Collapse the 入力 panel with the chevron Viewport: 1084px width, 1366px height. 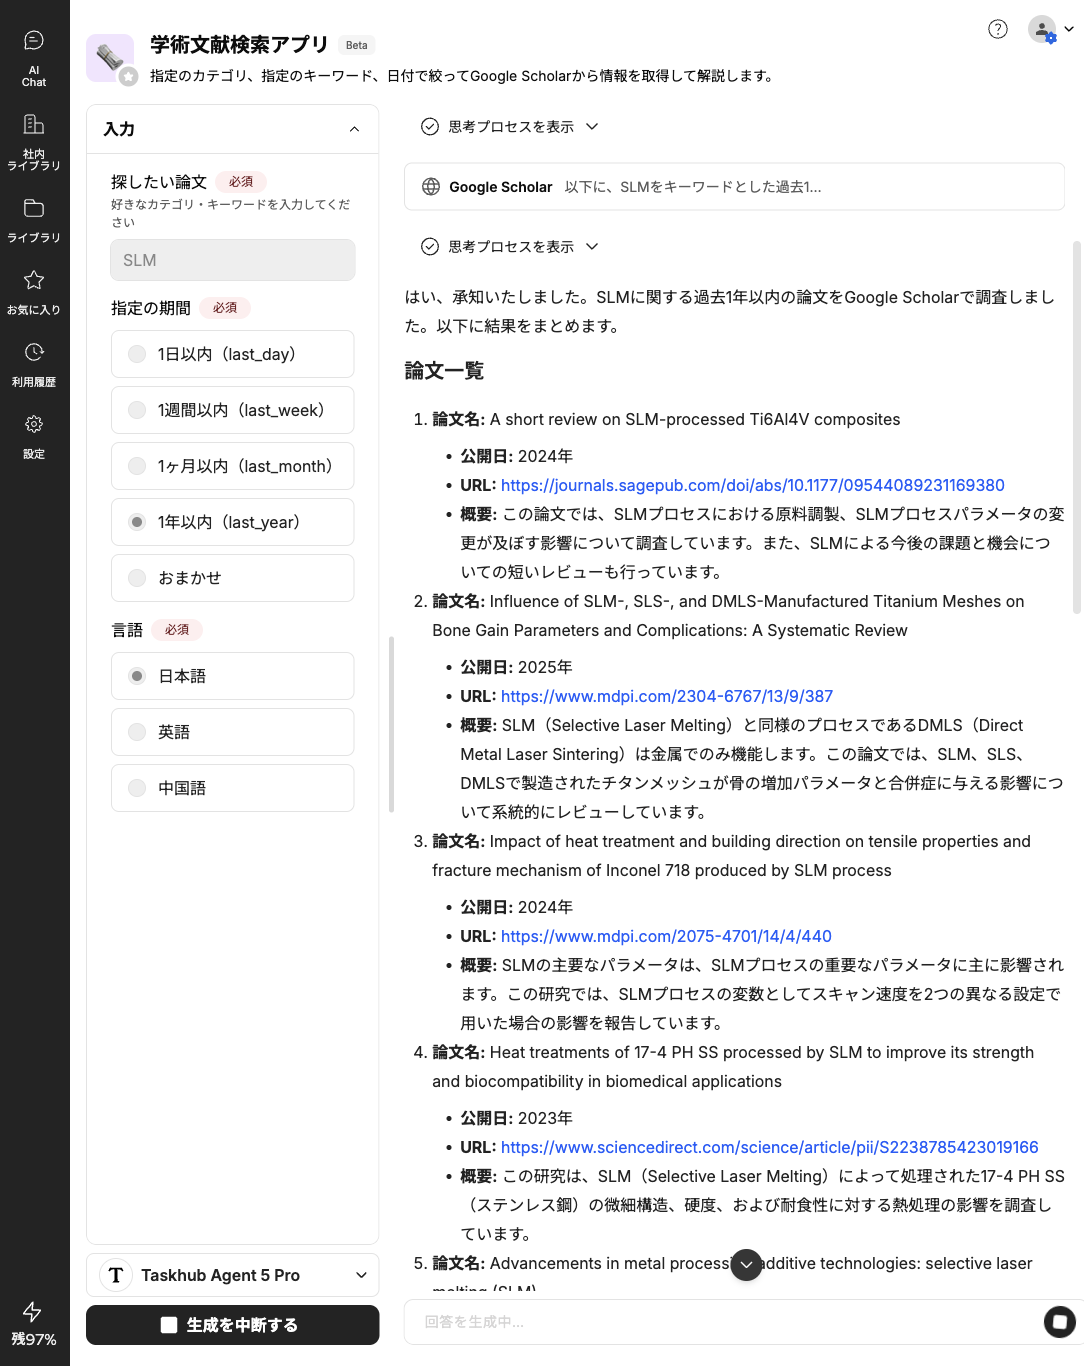tap(354, 129)
